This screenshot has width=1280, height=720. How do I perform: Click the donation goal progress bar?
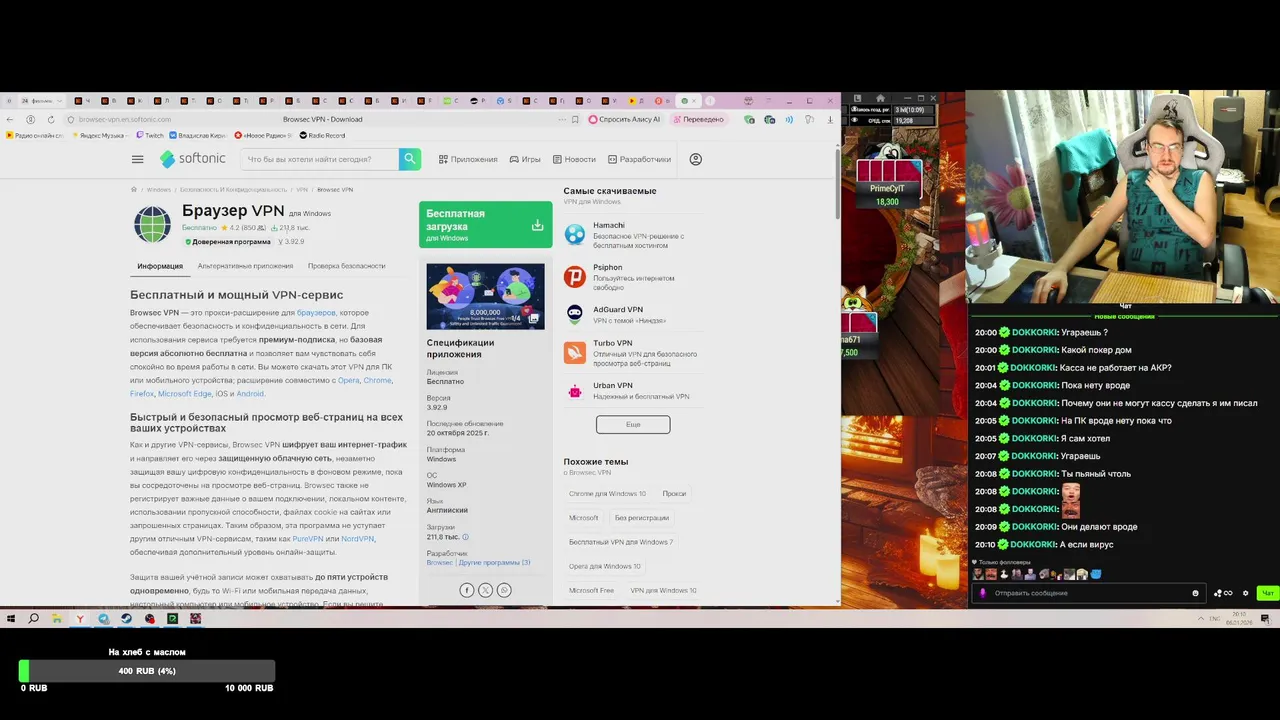coord(147,671)
